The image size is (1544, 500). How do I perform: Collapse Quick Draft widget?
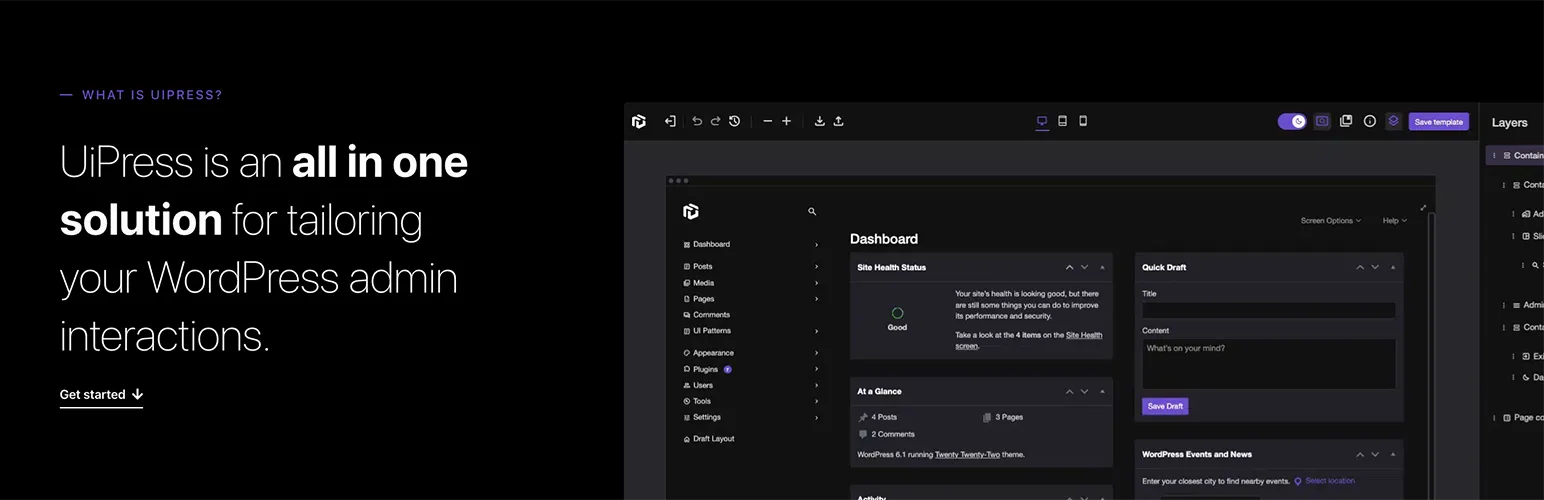[1392, 267]
